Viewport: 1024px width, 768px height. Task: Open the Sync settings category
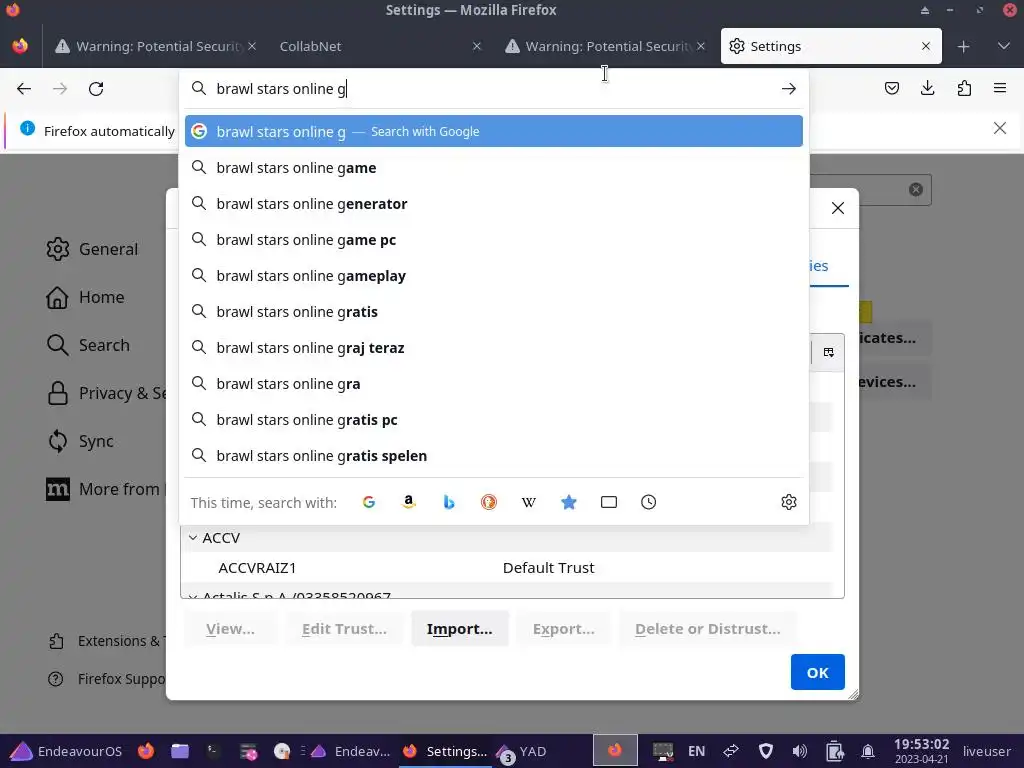80,441
